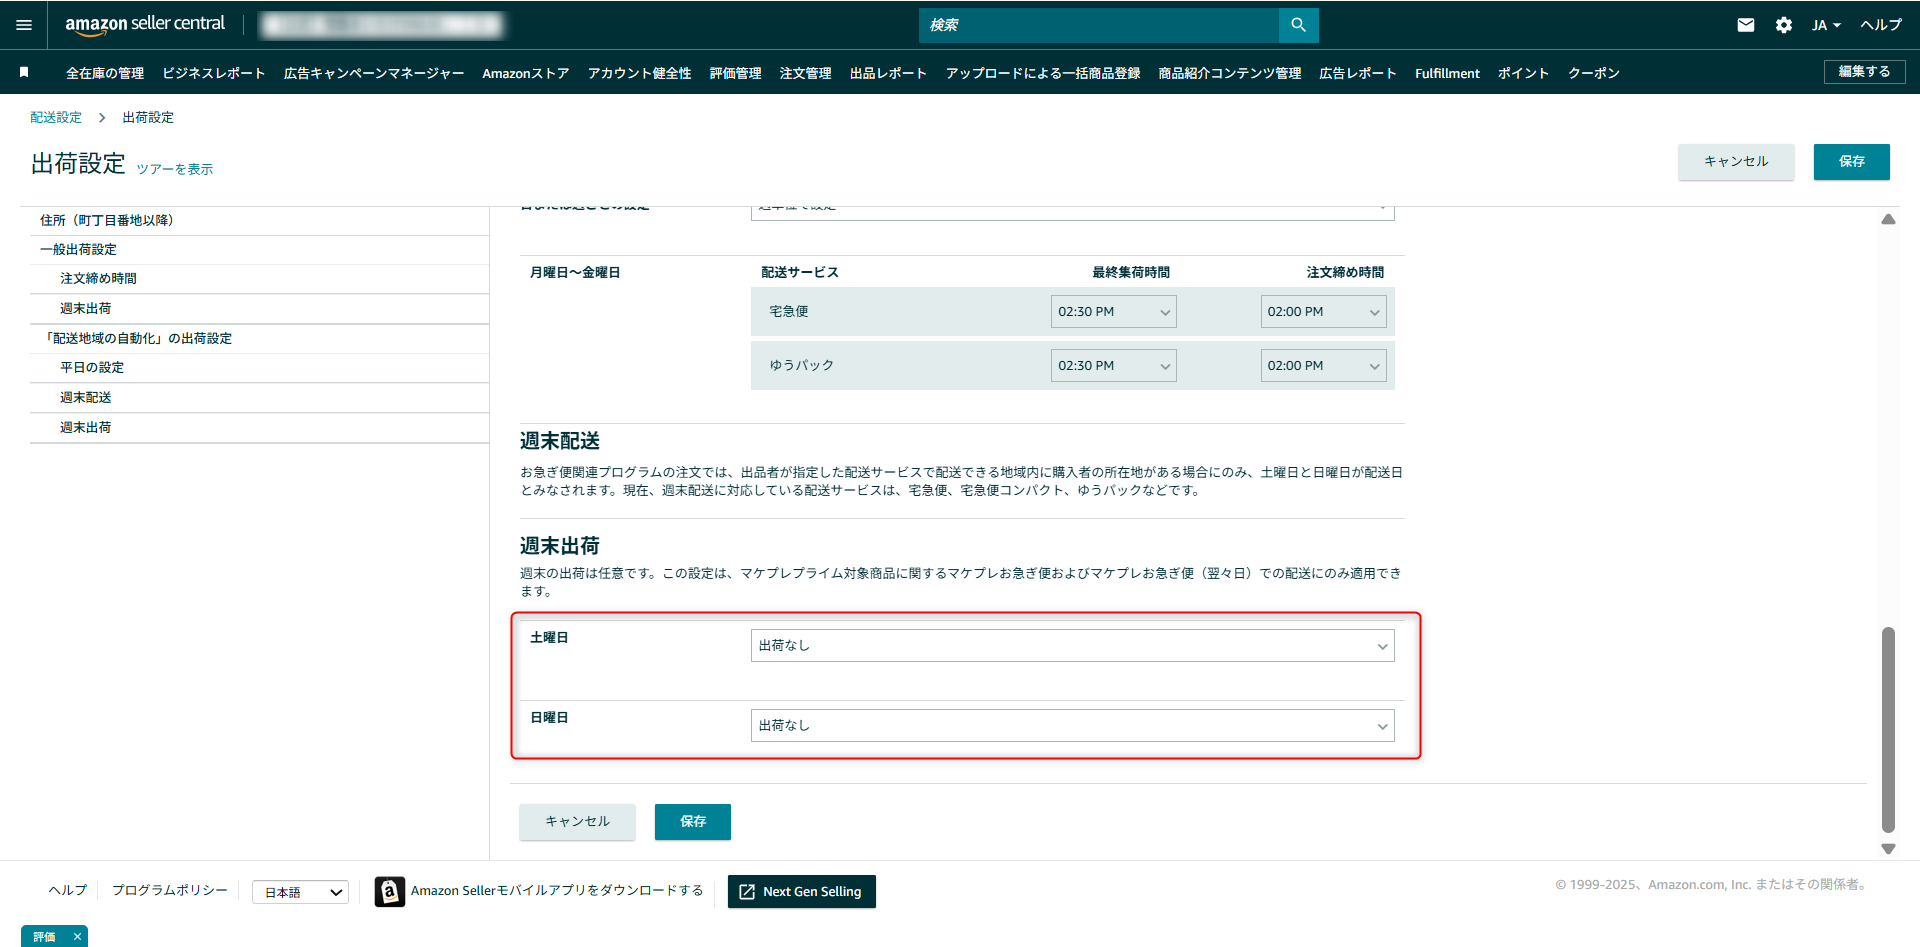The width and height of the screenshot is (1920, 947).
Task: Click the Amazon Seller mobile app icon
Action: pos(389,891)
